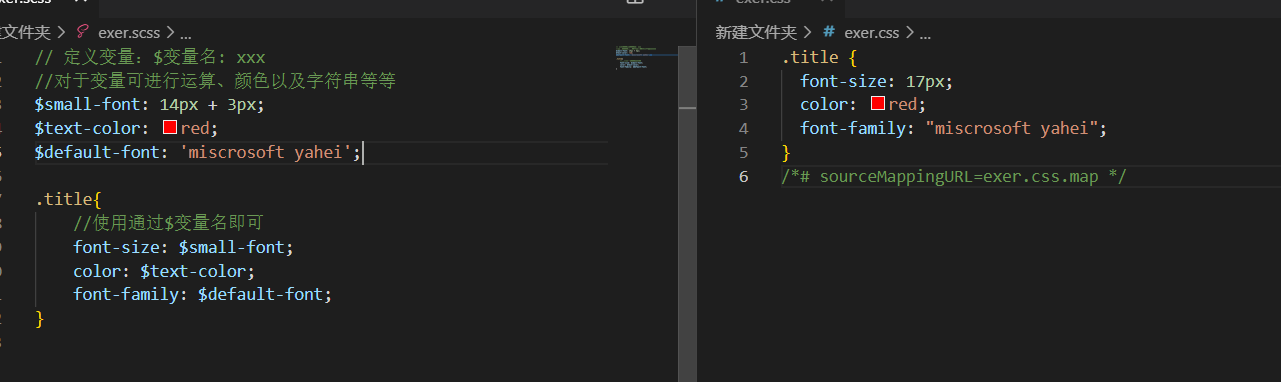The width and height of the screenshot is (1281, 382).
Task: Open red color picker for $text-color
Action: pyautogui.click(x=170, y=128)
